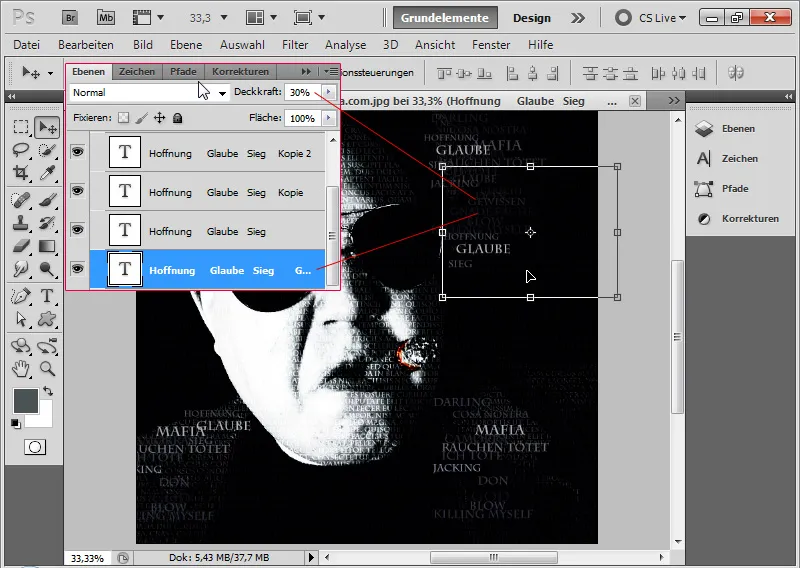Select the Custom Shape tool

point(47,319)
